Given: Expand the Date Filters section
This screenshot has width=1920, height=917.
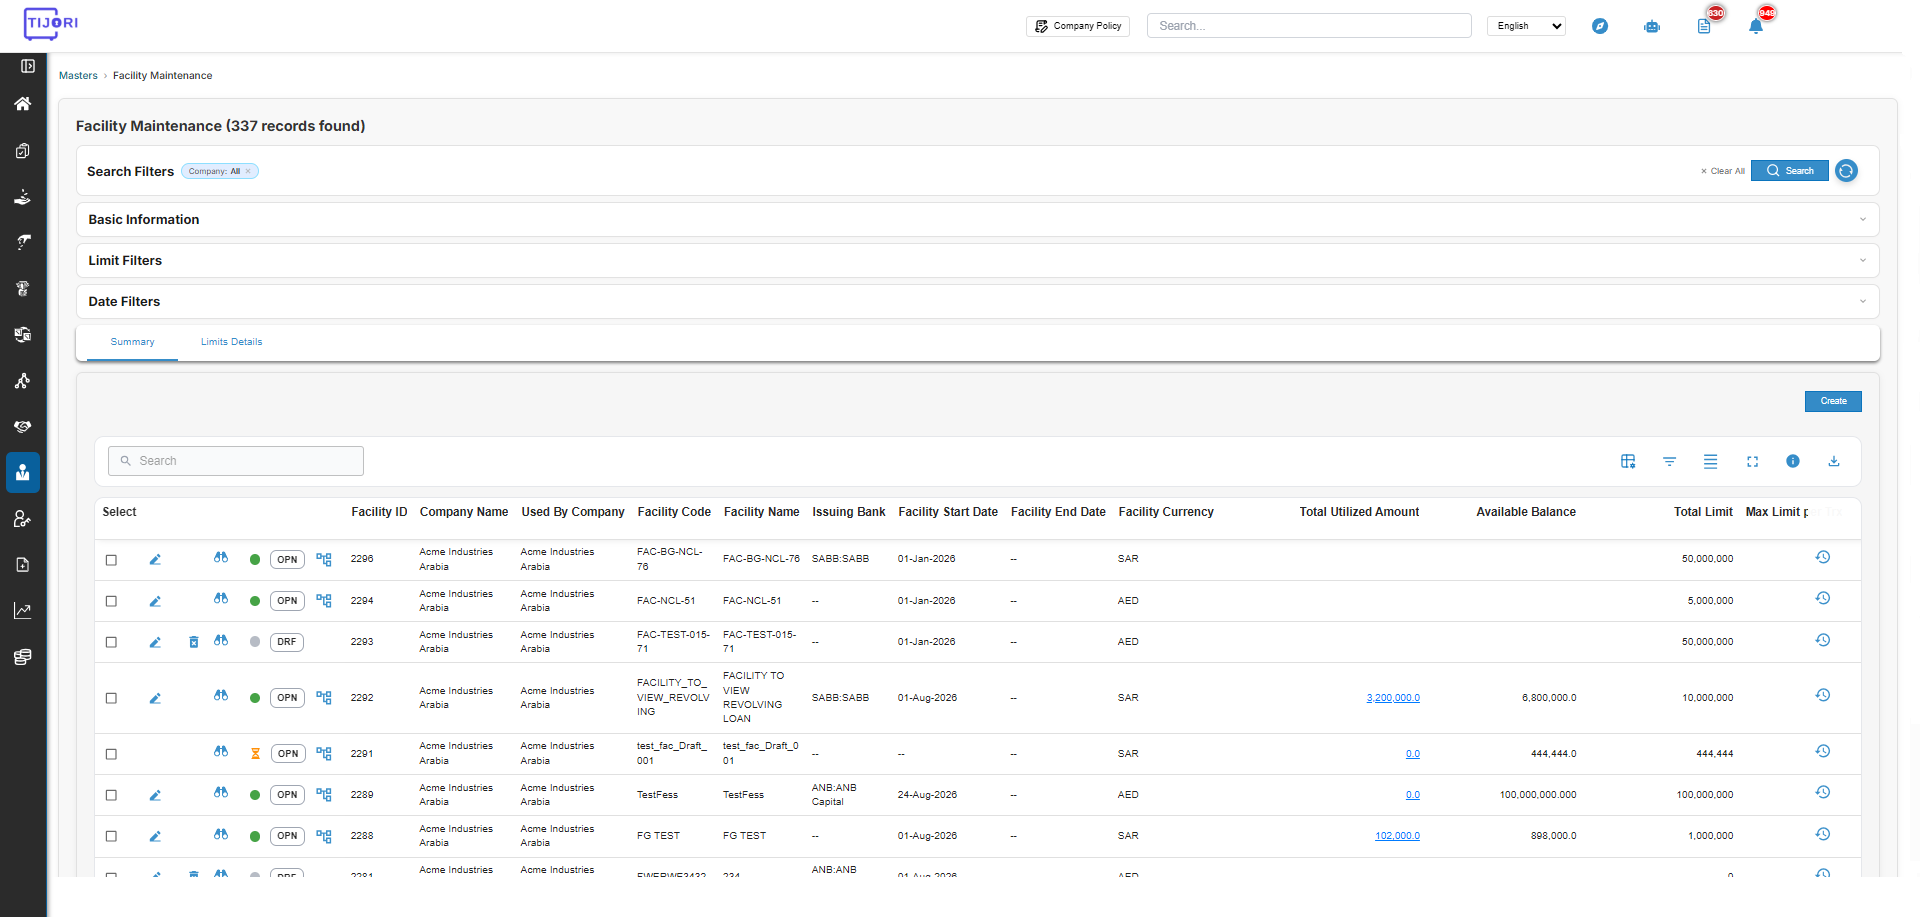Looking at the screenshot, I should pyautogui.click(x=978, y=302).
